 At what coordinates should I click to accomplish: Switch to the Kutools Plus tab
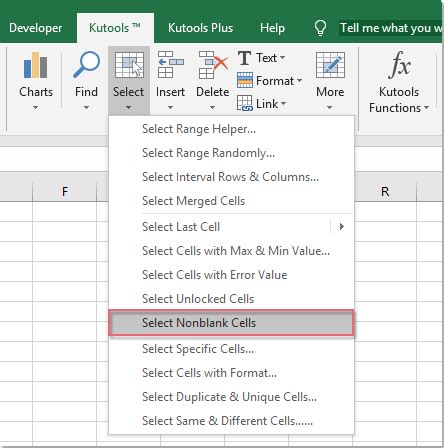point(200,28)
